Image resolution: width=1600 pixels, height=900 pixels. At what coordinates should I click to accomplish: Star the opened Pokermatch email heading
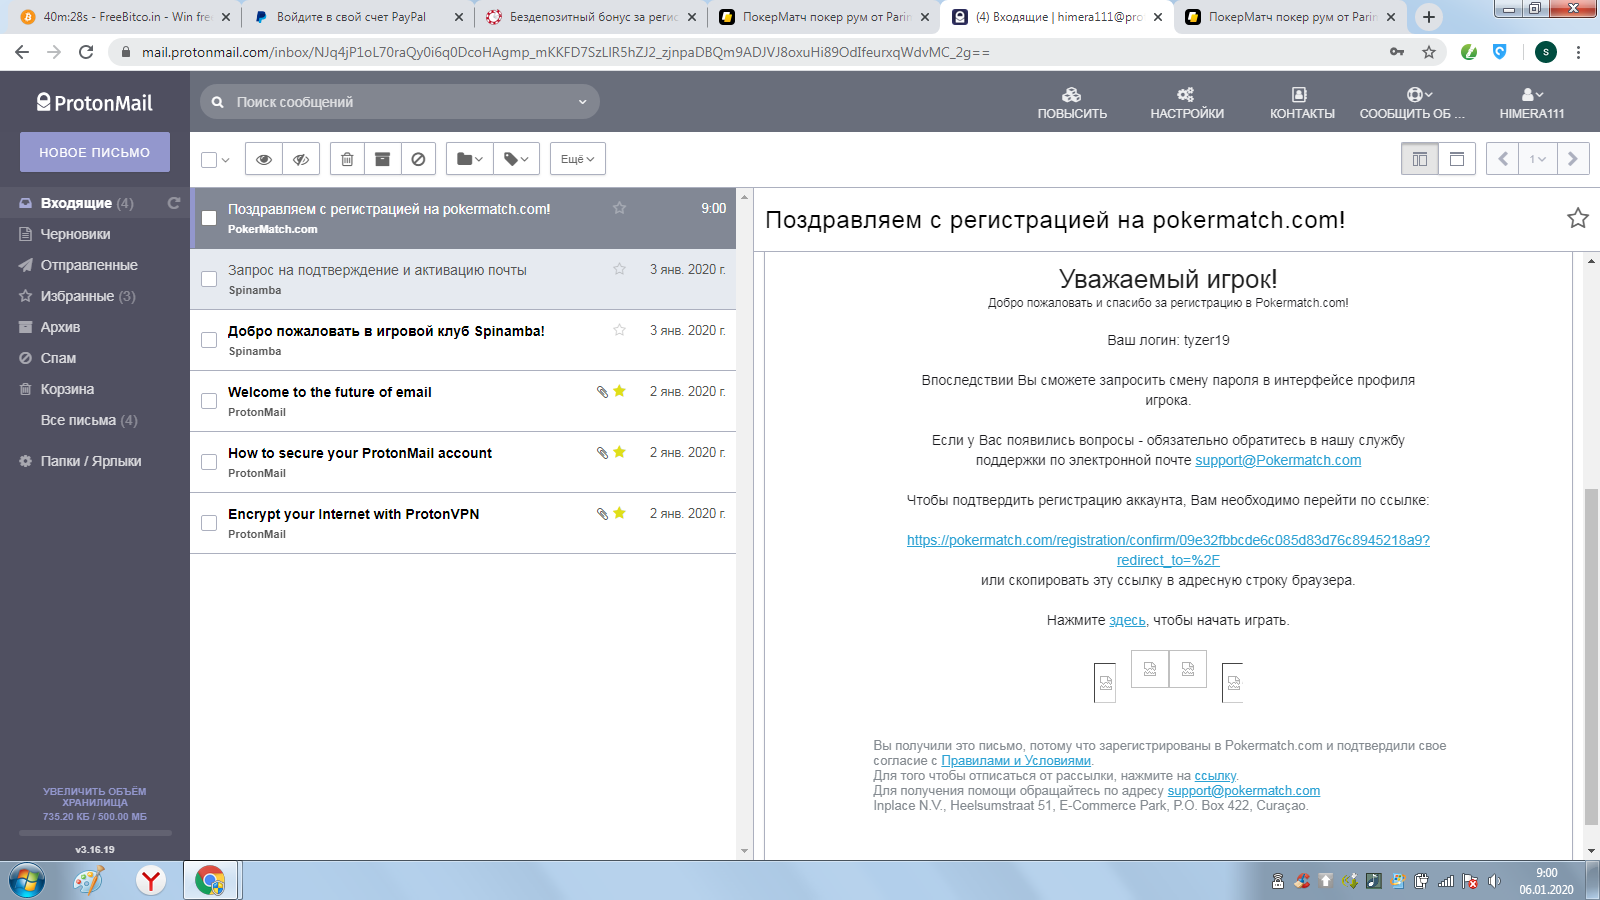point(1577,218)
